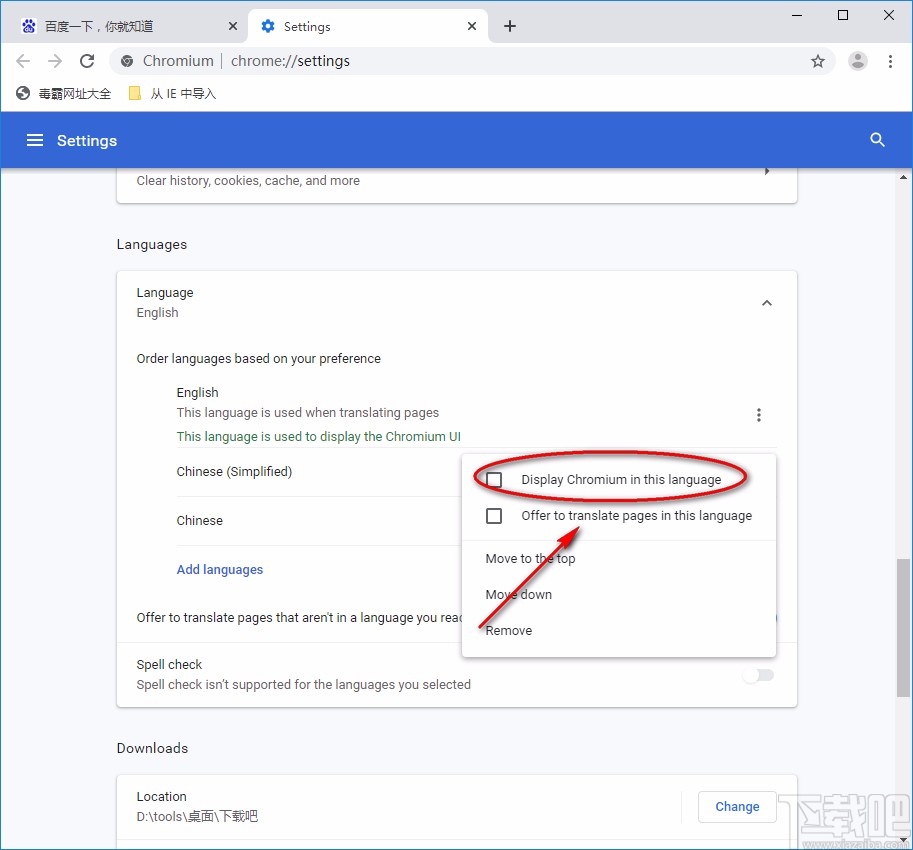Image resolution: width=913 pixels, height=850 pixels.
Task: Click the Chinese (Simplified) language row
Action: pyautogui.click(x=318, y=472)
